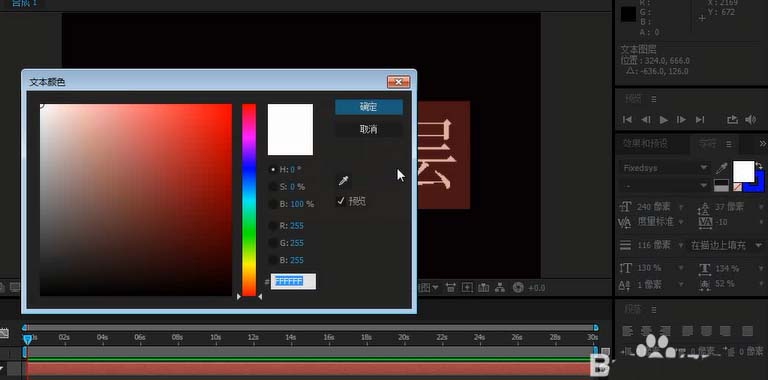Open the paragraph panel menu icon
Screen dimensions: 768x380
point(653,309)
